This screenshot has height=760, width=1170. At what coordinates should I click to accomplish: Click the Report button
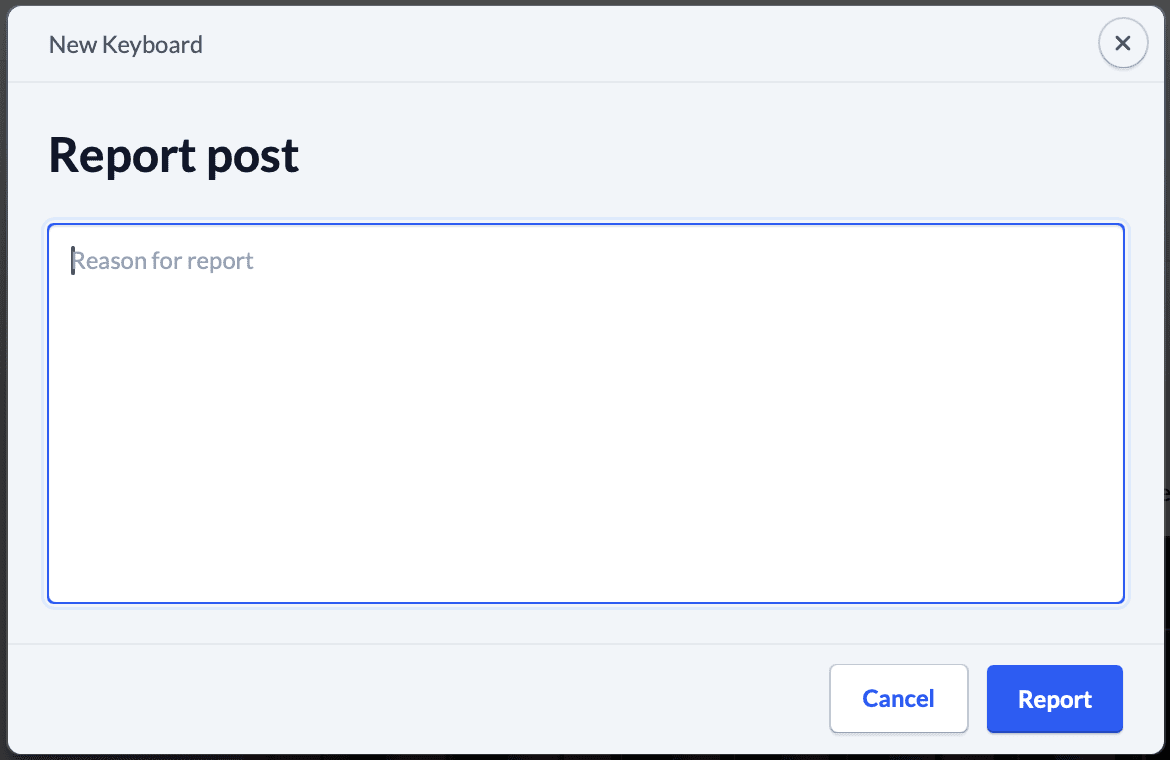[x=1054, y=699]
